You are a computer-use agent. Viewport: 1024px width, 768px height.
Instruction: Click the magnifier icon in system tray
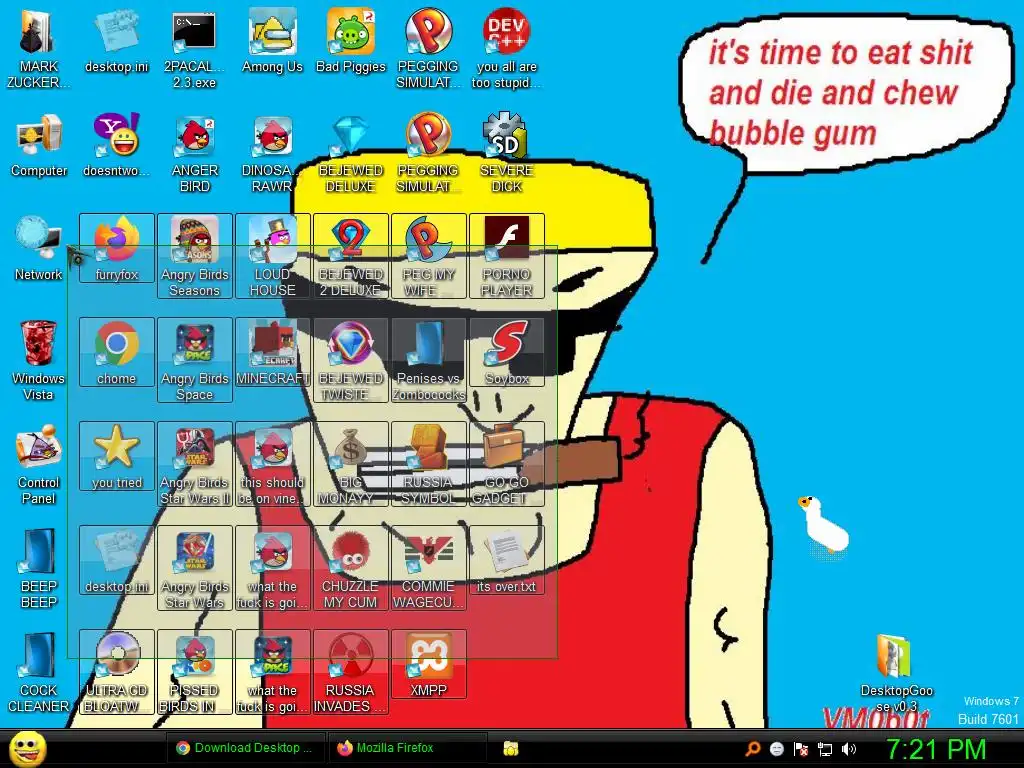[753, 748]
